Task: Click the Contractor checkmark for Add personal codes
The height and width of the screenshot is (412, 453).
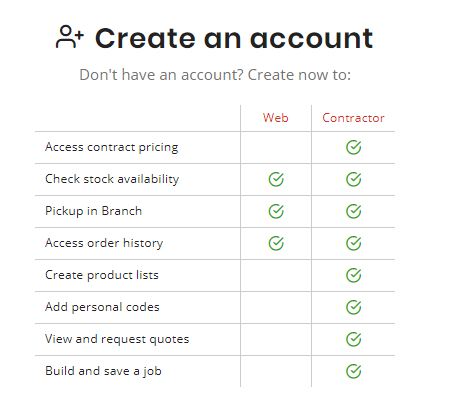Action: tap(353, 307)
